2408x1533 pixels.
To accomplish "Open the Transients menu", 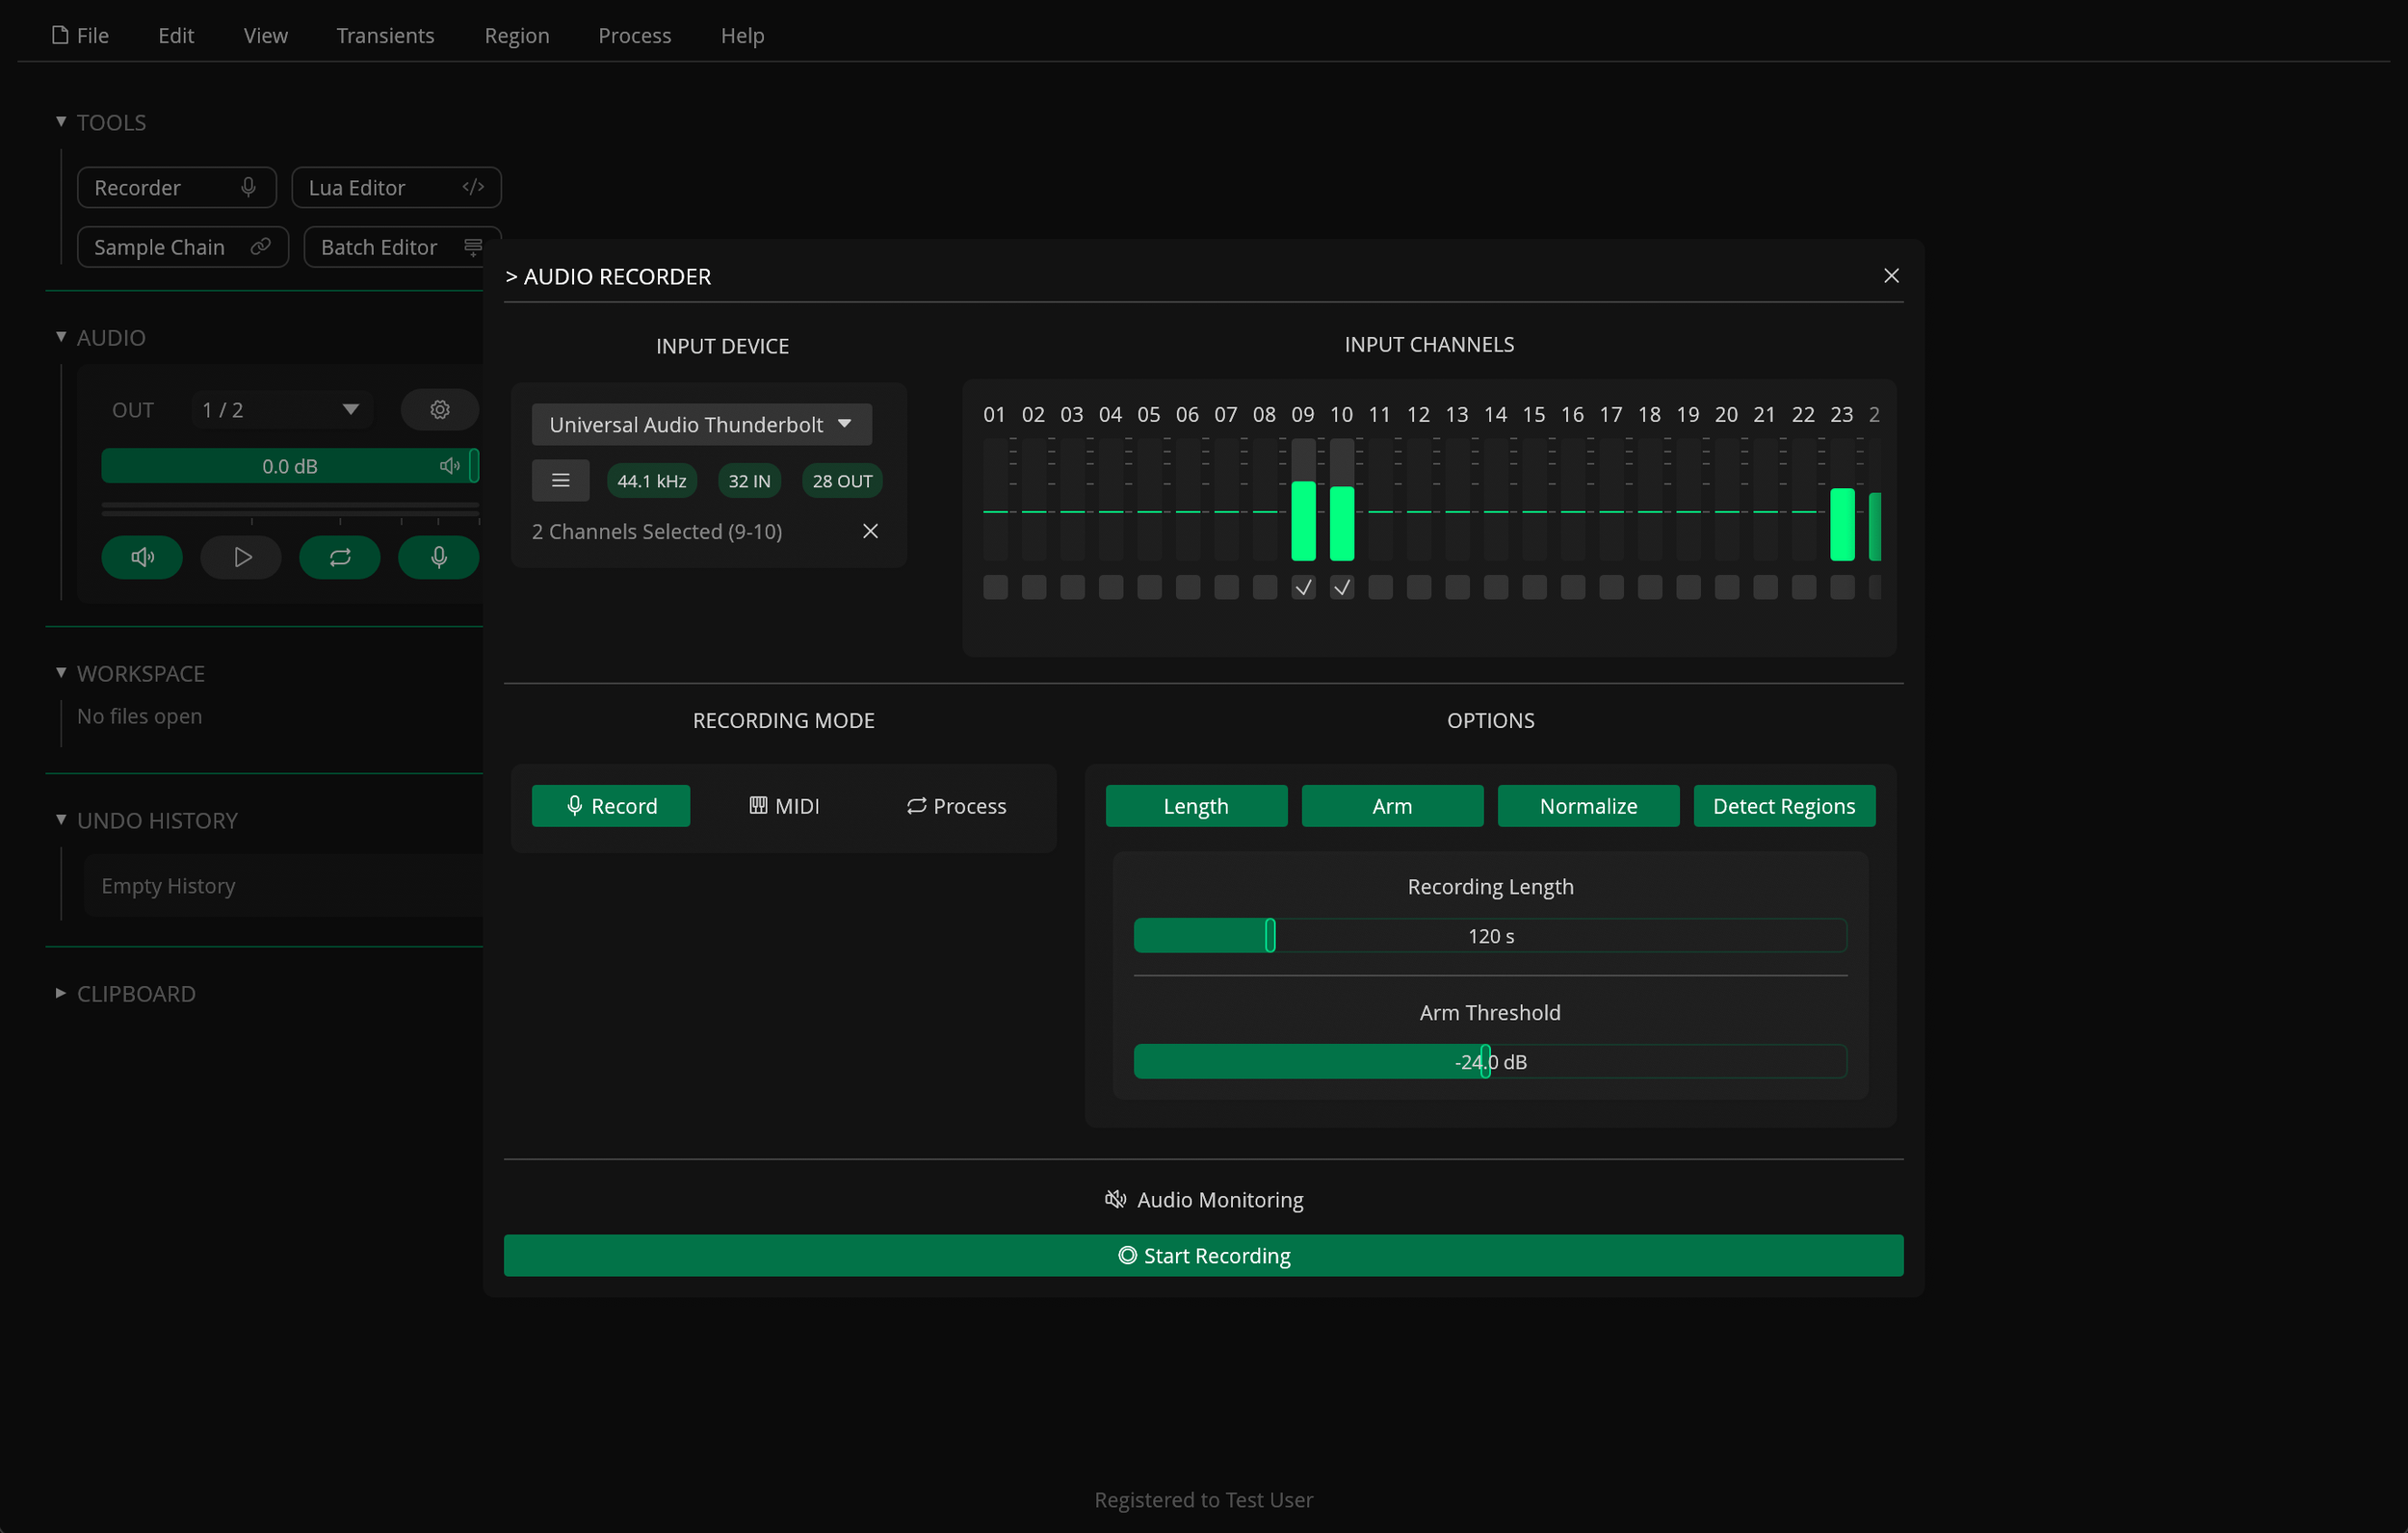I will [385, 35].
